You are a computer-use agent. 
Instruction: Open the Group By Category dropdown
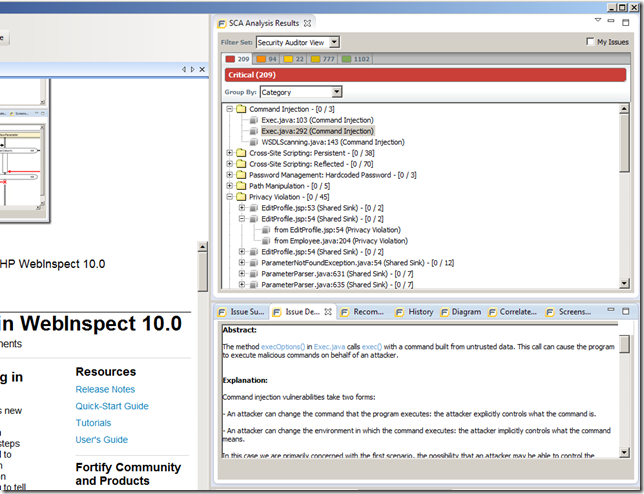pos(337,92)
